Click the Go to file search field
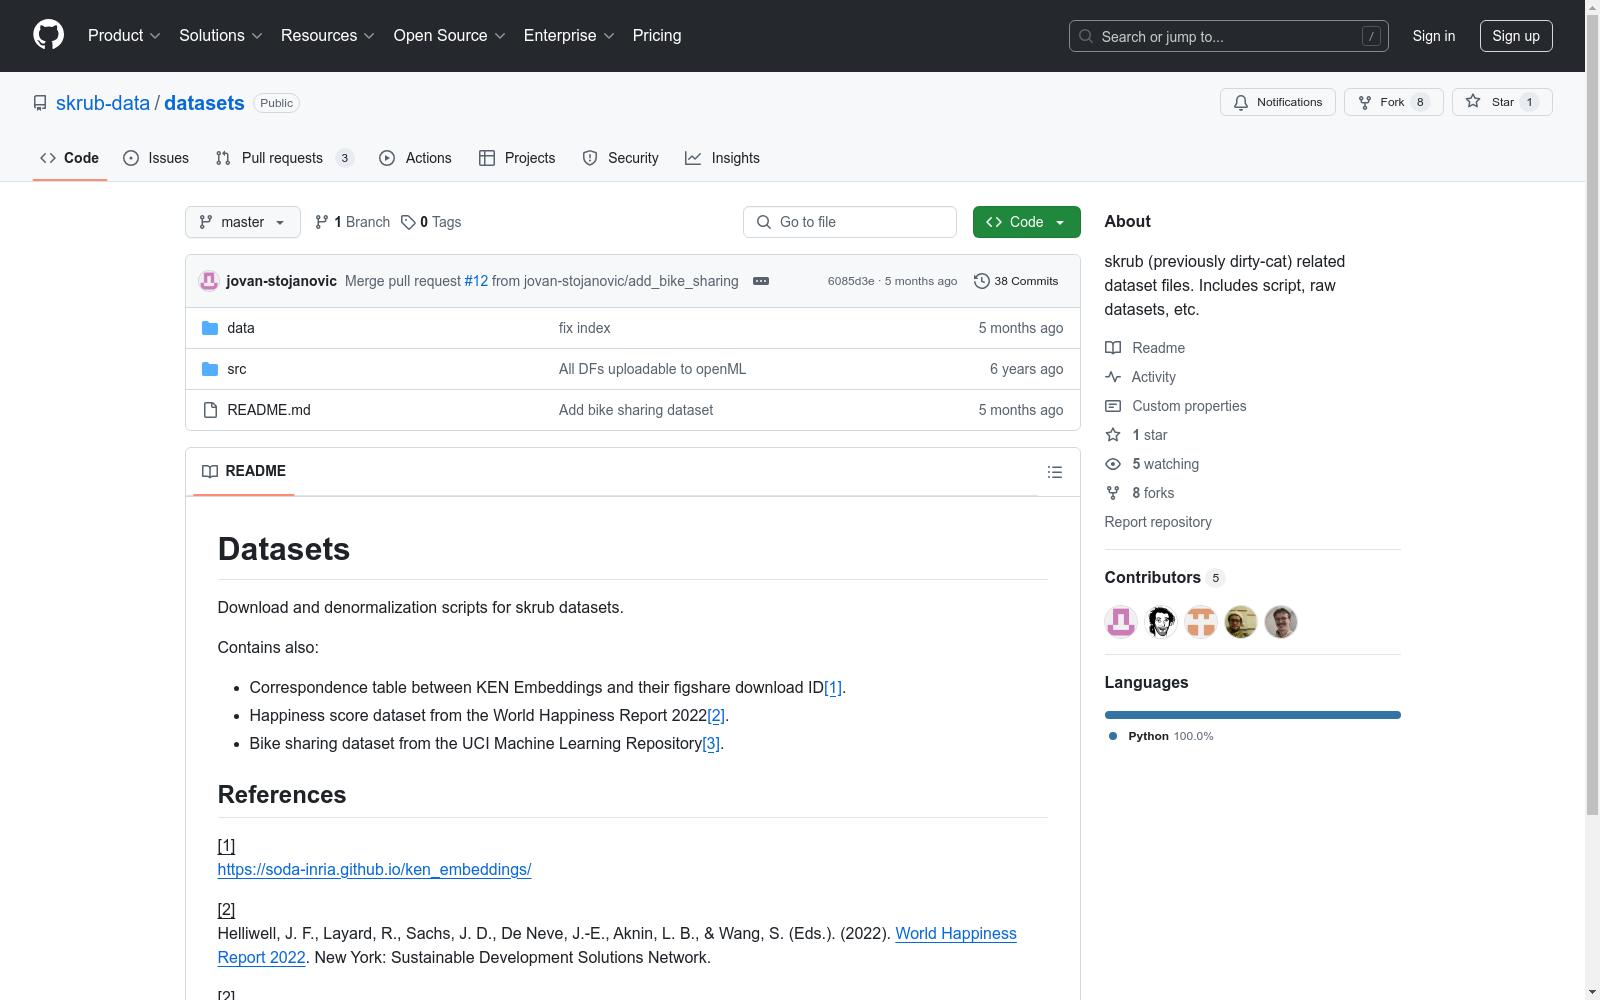 850,222
